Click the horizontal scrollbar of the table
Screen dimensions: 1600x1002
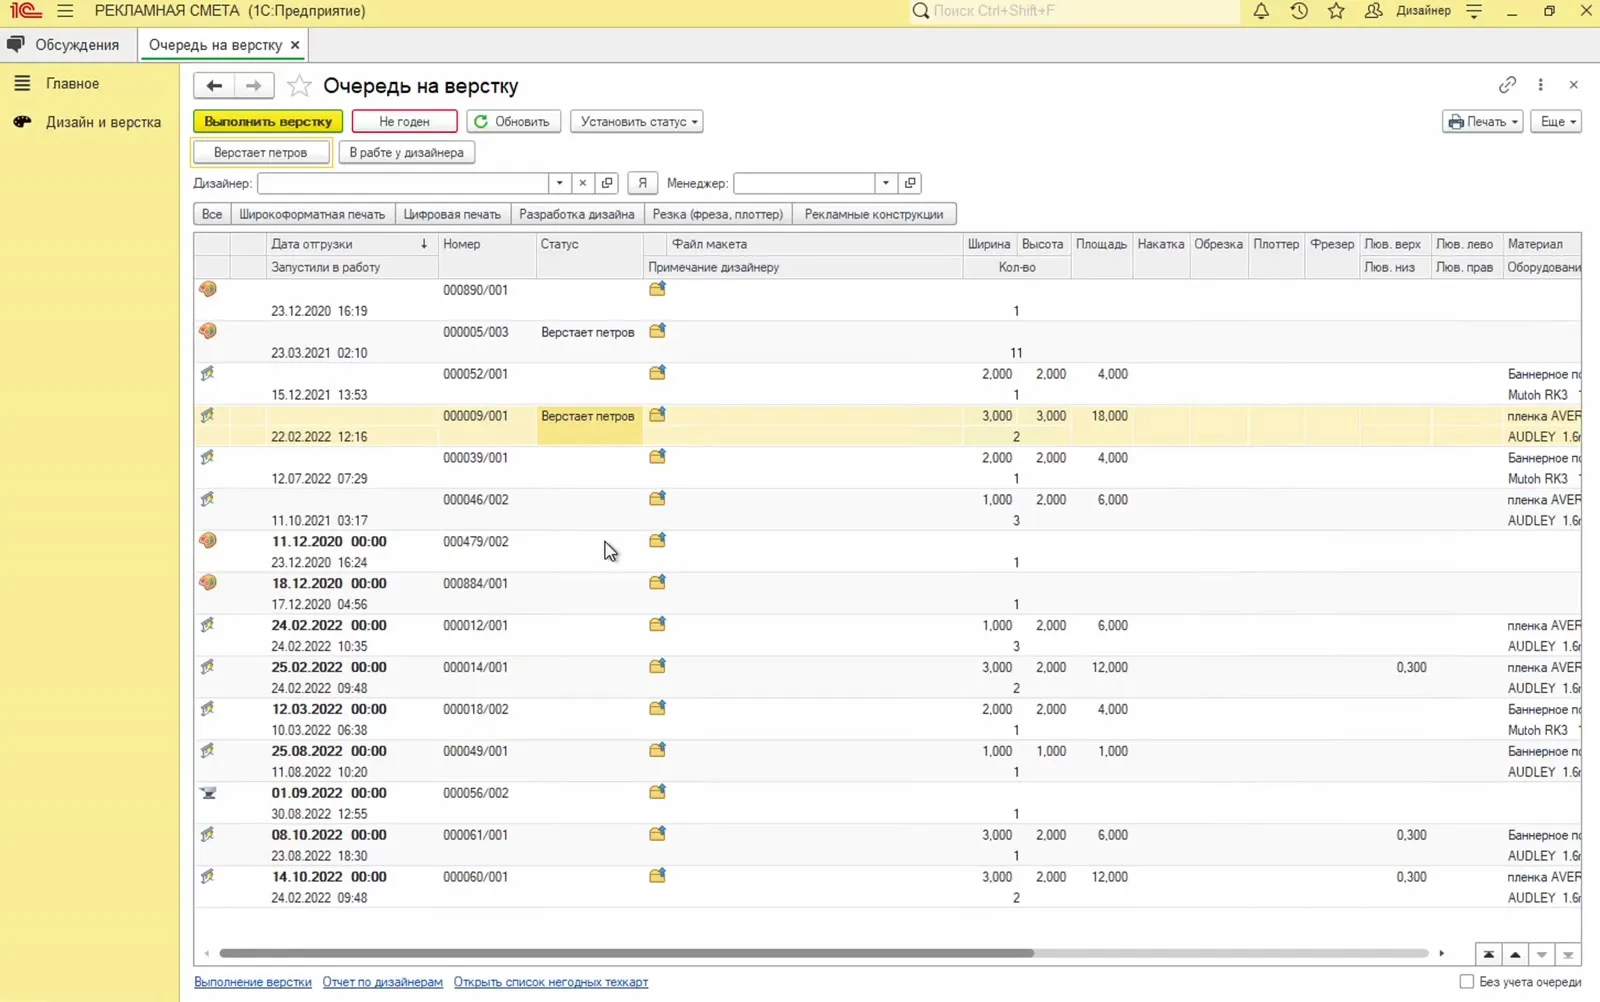(626, 953)
